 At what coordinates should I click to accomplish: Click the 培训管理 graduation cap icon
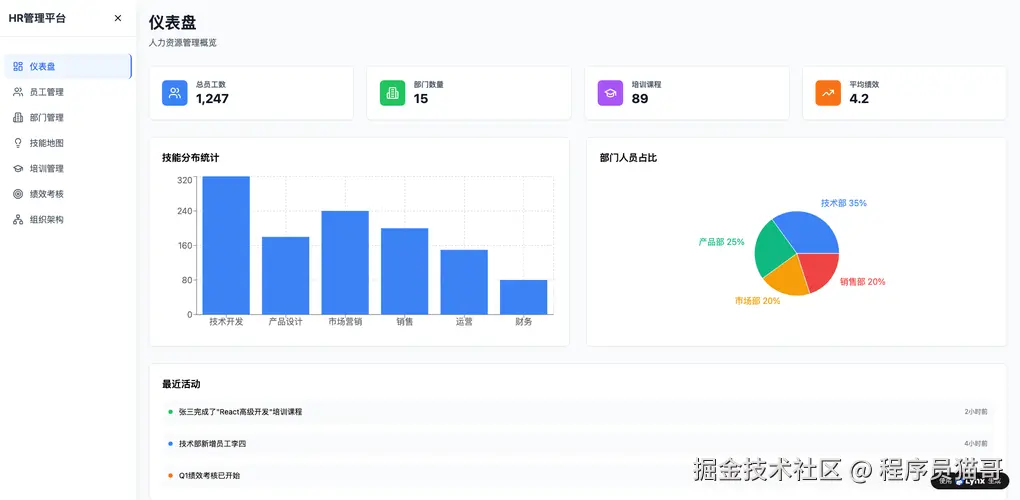click(x=18, y=168)
